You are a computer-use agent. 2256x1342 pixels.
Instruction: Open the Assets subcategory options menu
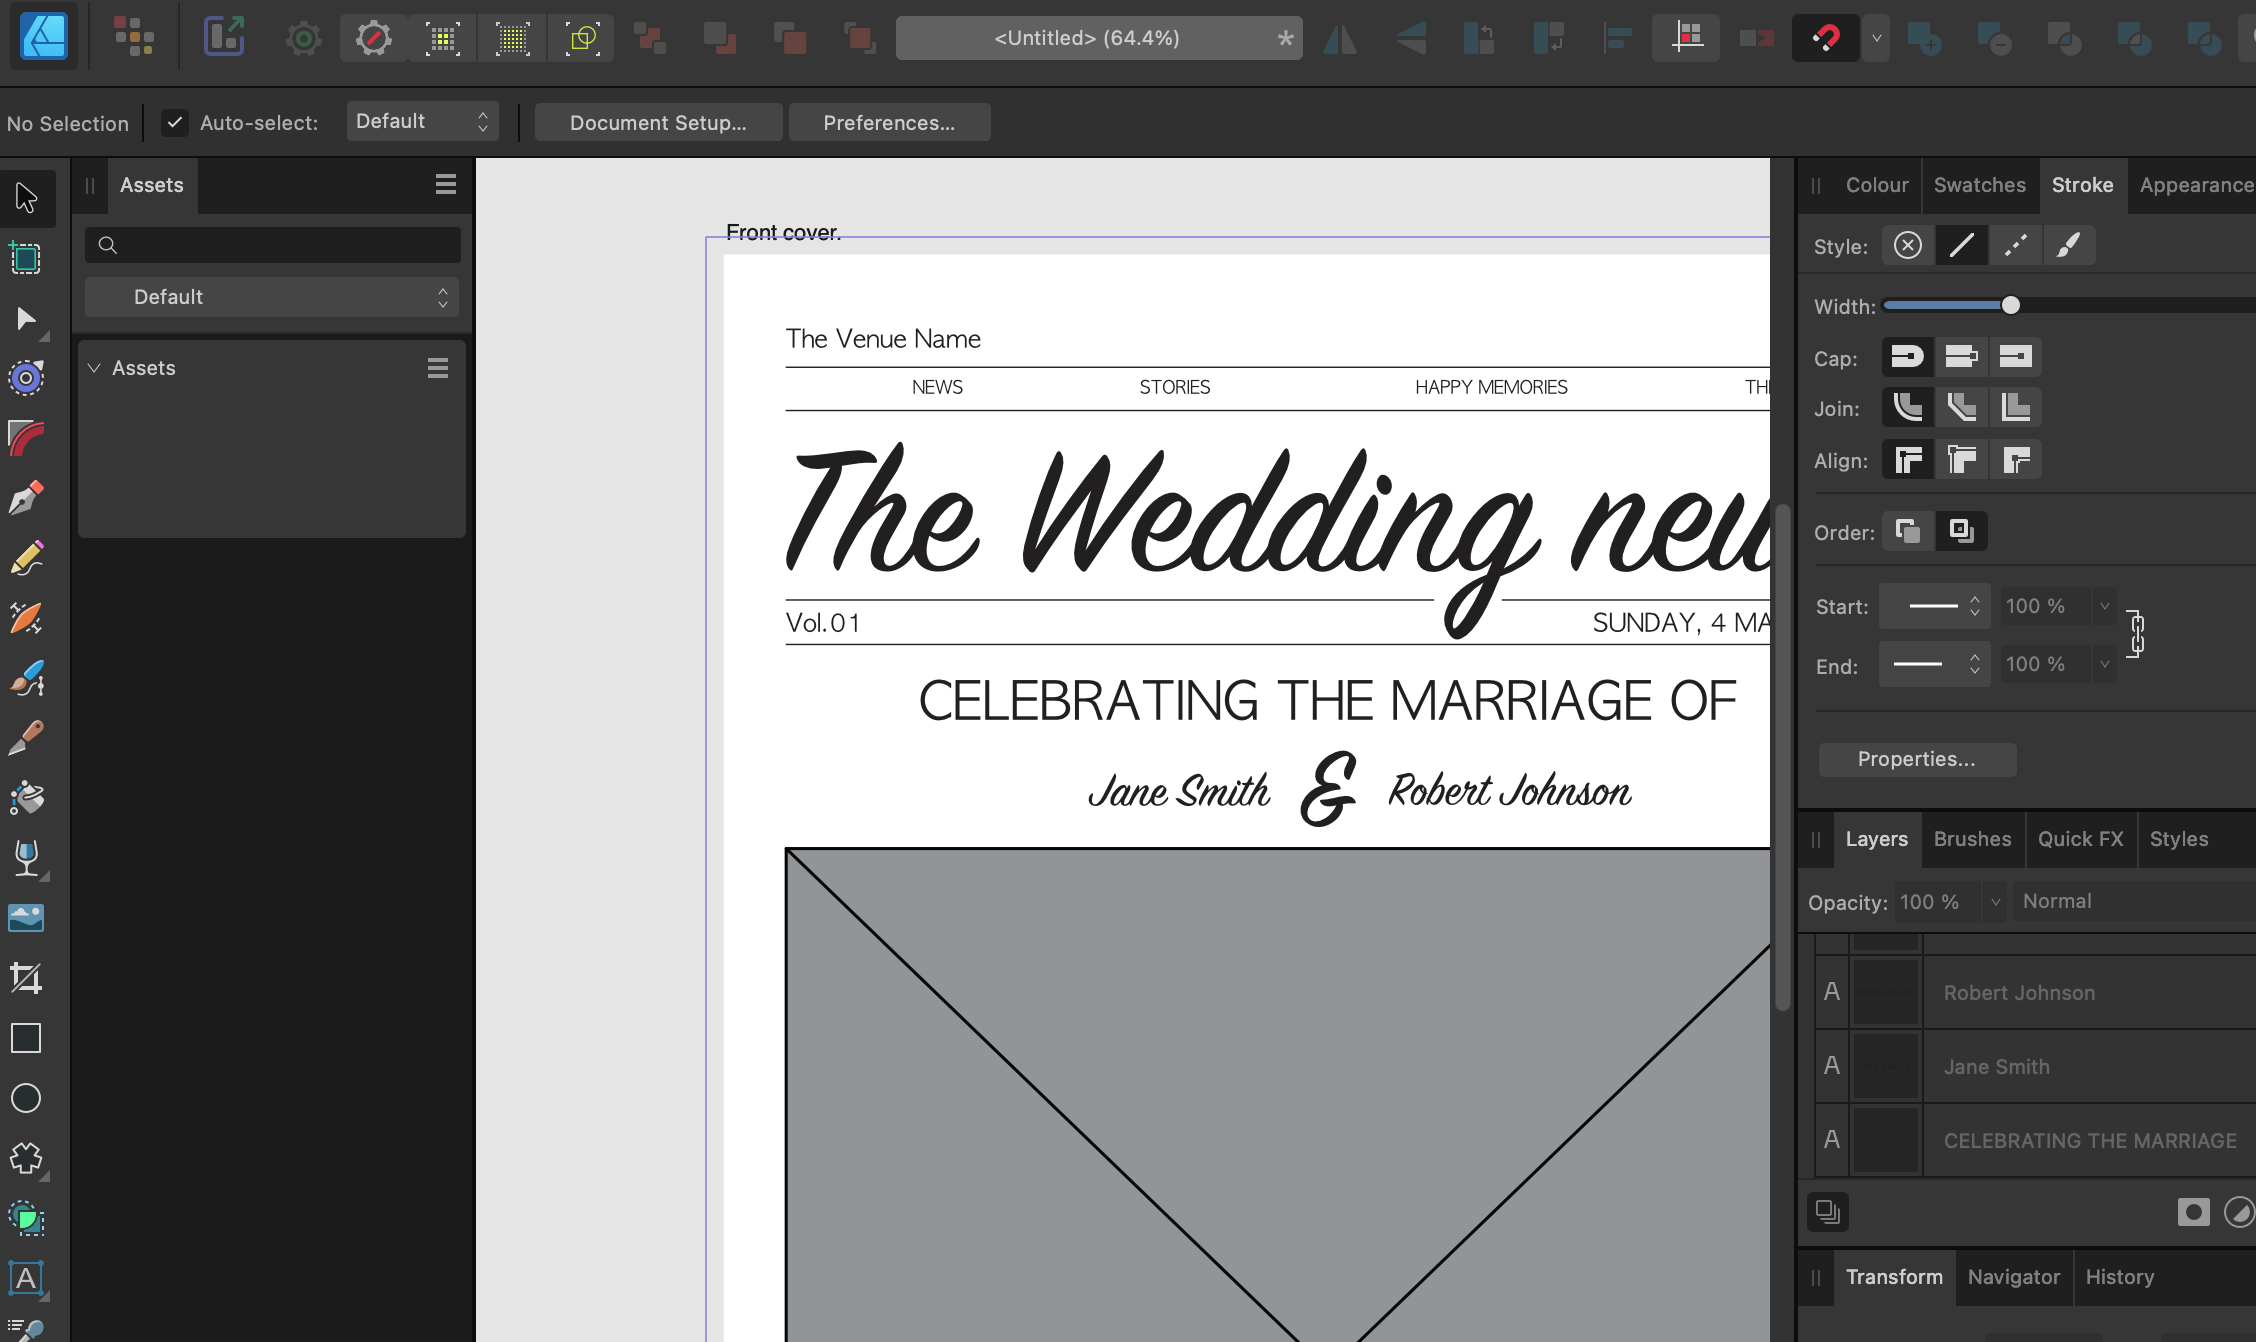[438, 368]
